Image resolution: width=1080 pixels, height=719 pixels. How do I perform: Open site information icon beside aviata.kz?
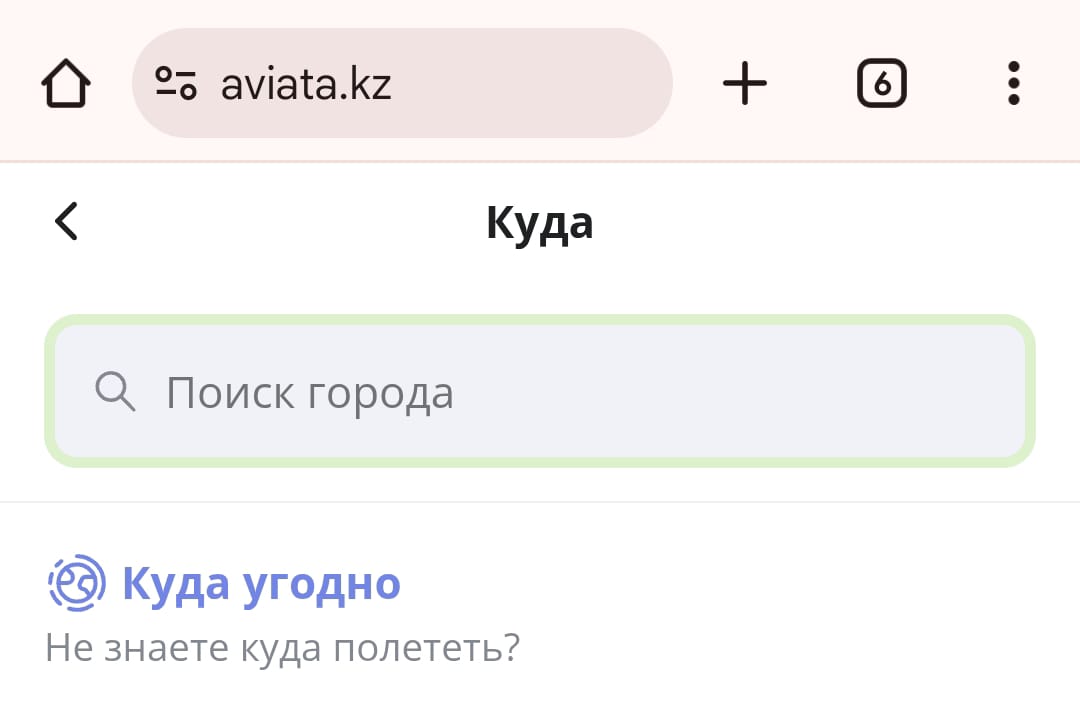point(176,84)
